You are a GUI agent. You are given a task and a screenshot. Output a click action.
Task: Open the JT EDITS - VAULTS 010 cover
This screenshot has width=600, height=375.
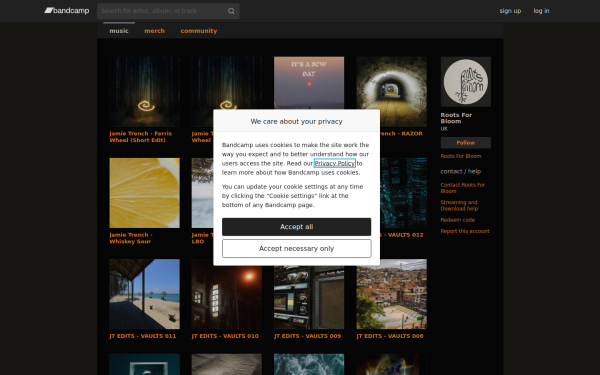coord(227,297)
